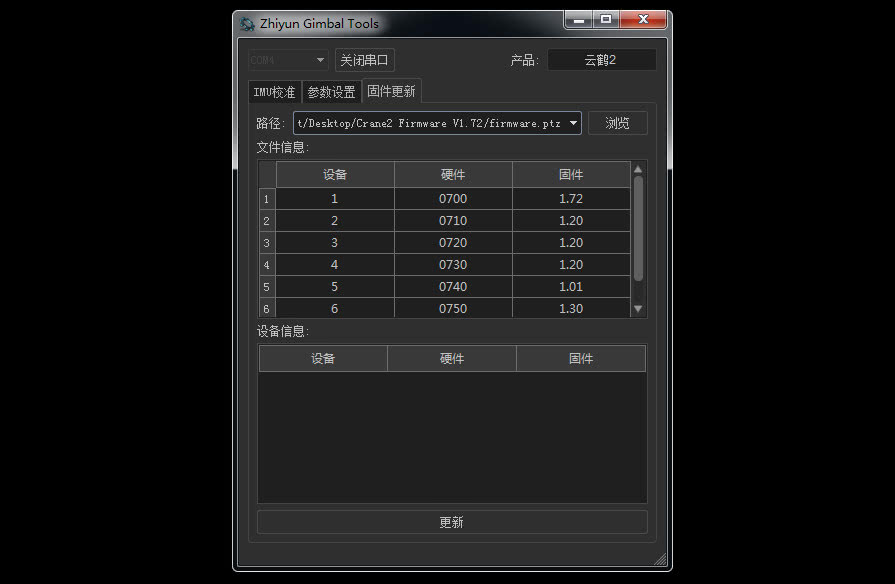Select row header 5 in file table

[267, 287]
